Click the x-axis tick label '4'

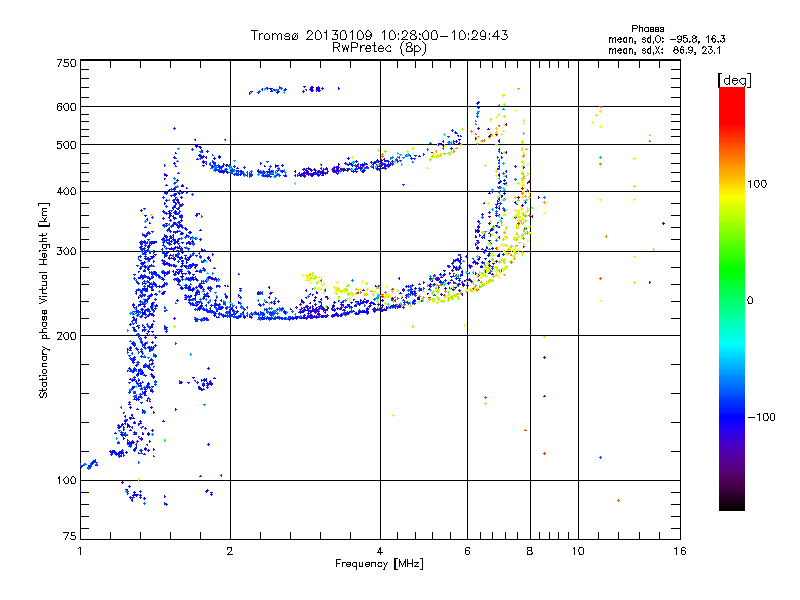pos(380,551)
